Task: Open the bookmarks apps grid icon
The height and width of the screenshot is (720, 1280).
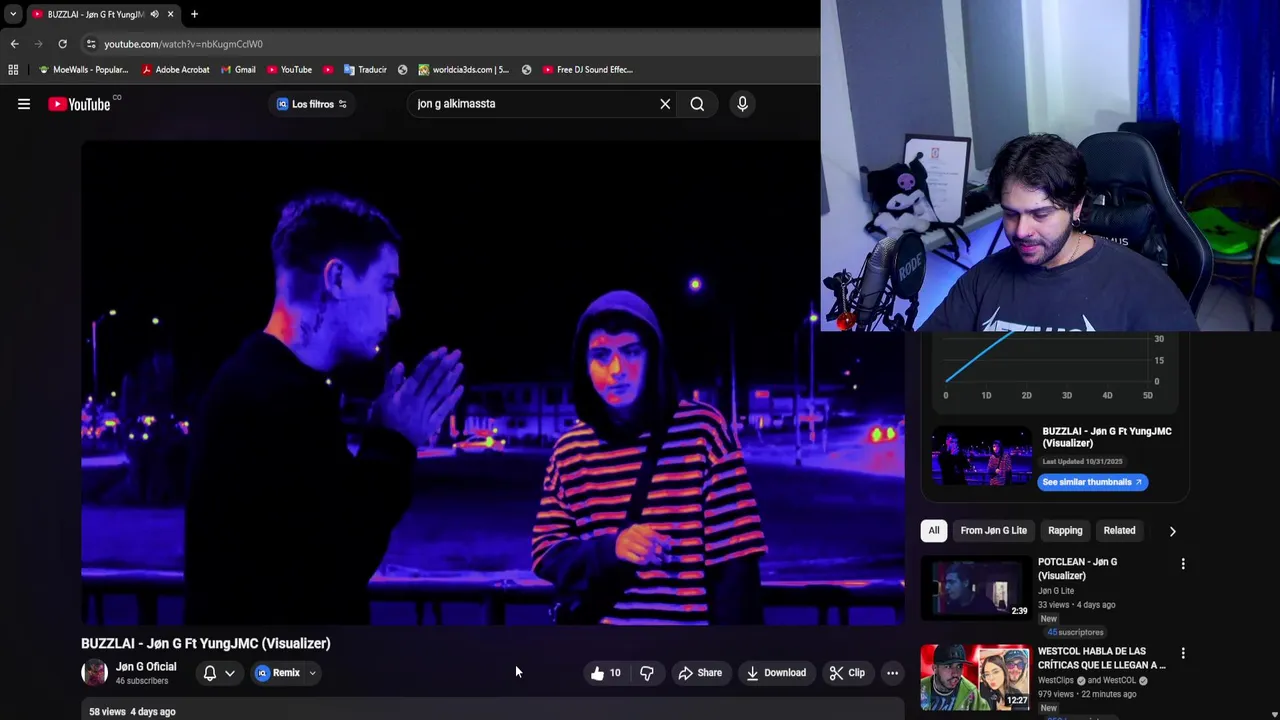Action: [13, 70]
